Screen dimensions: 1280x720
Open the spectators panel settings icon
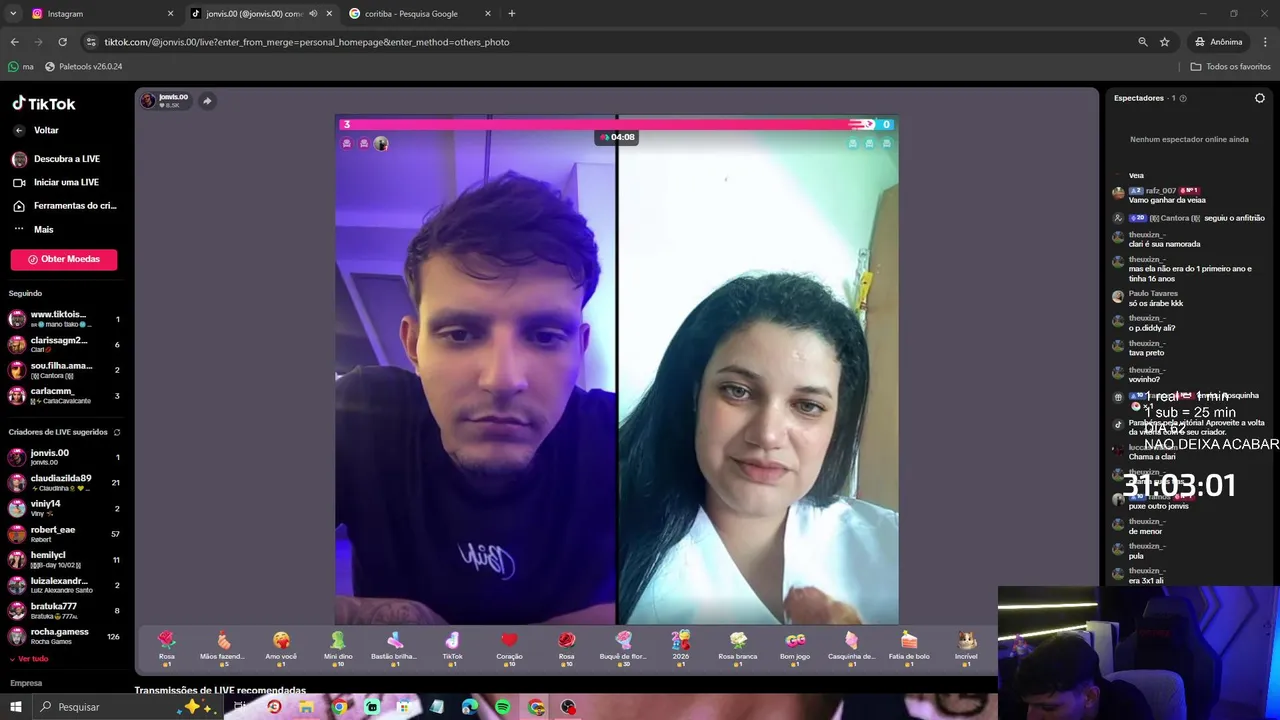[x=1260, y=98]
